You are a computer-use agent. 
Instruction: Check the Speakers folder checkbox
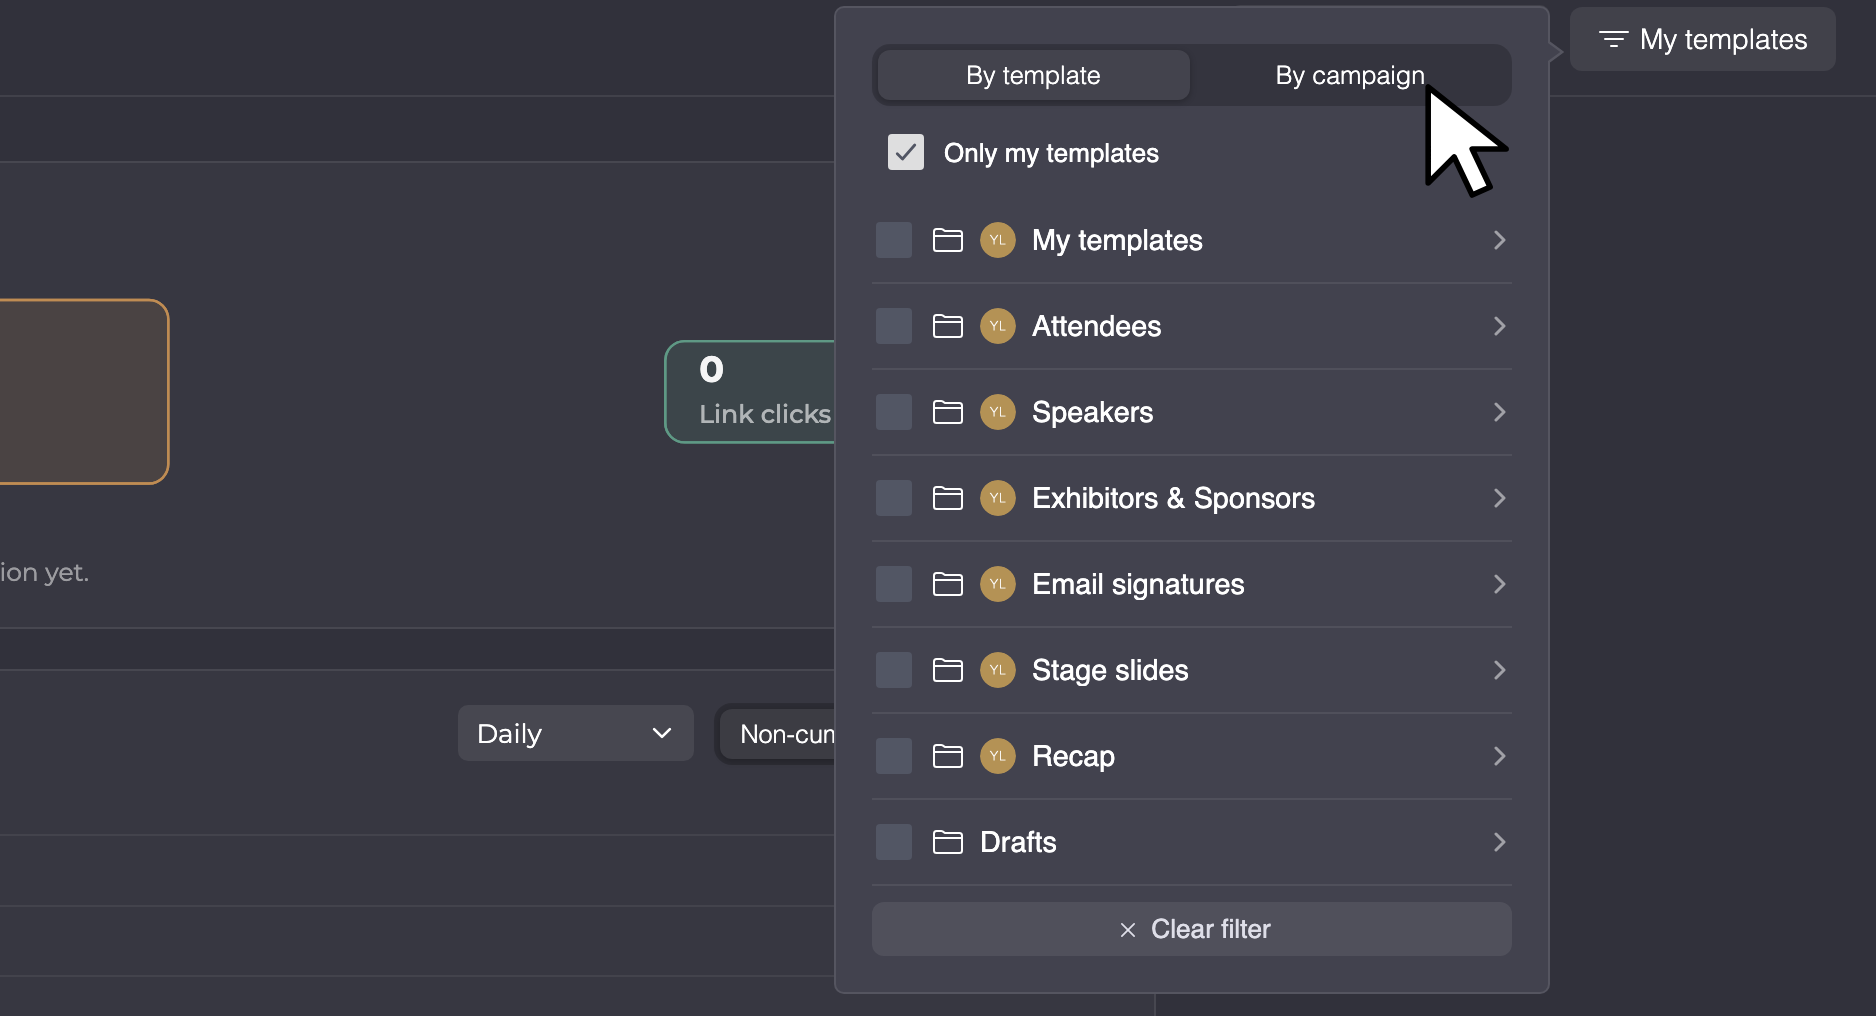pos(894,412)
